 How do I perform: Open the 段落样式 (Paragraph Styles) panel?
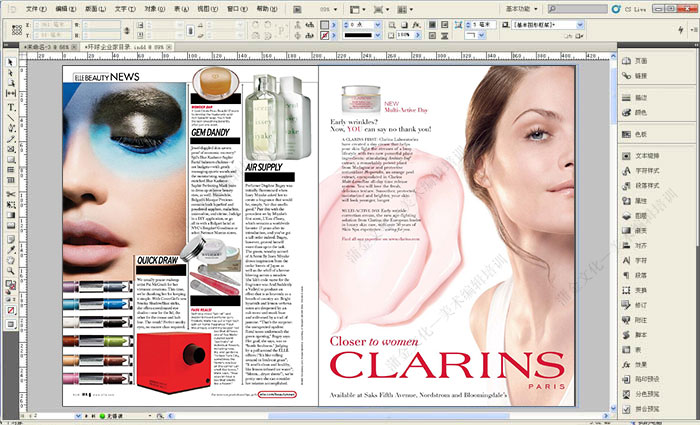(x=641, y=186)
